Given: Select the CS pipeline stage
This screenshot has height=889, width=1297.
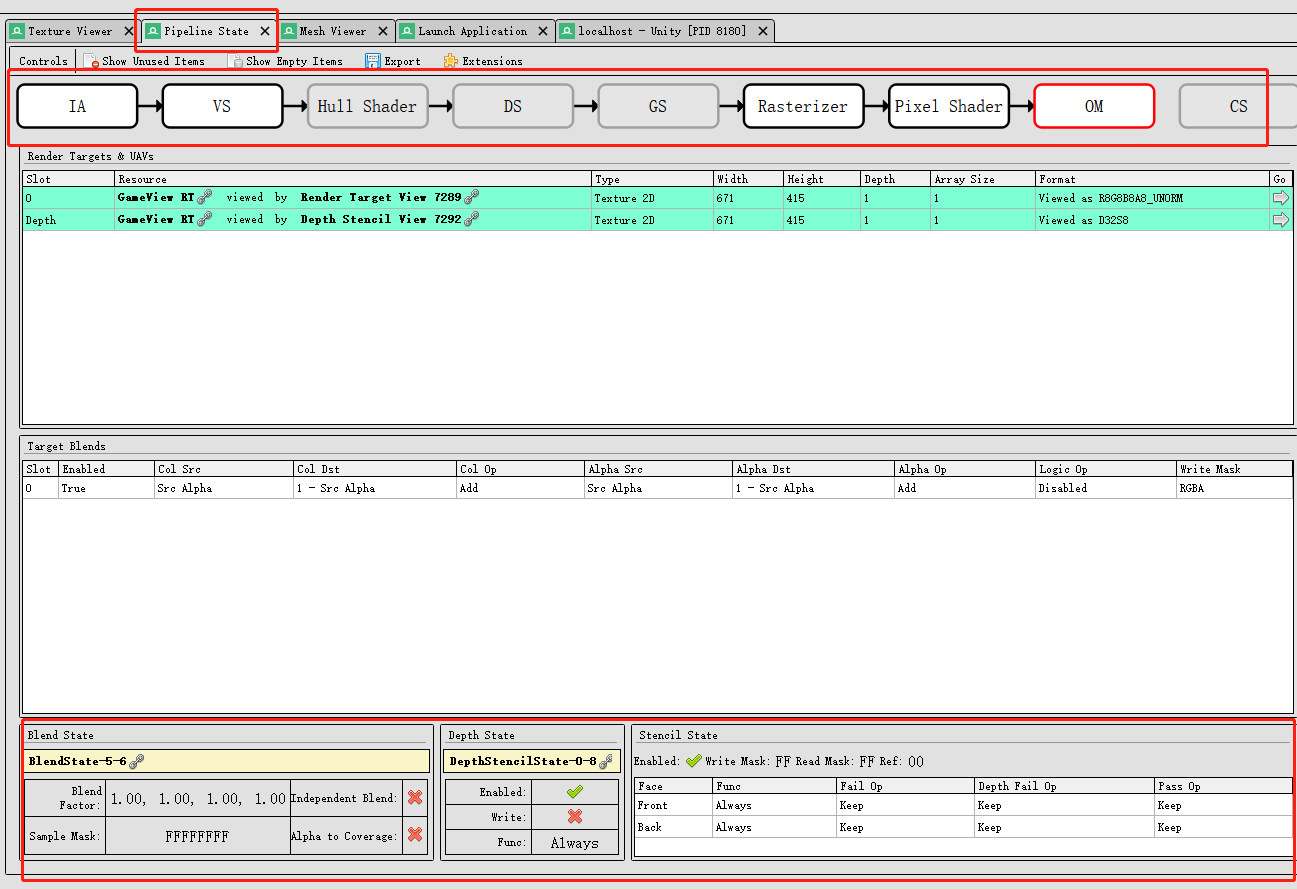Looking at the screenshot, I should tap(1238, 106).
